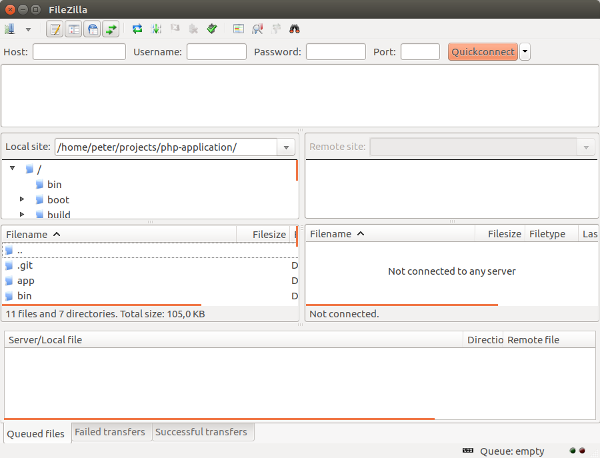This screenshot has width=600, height=458.
Task: Select the .. parent directory row
Action: [150, 251]
